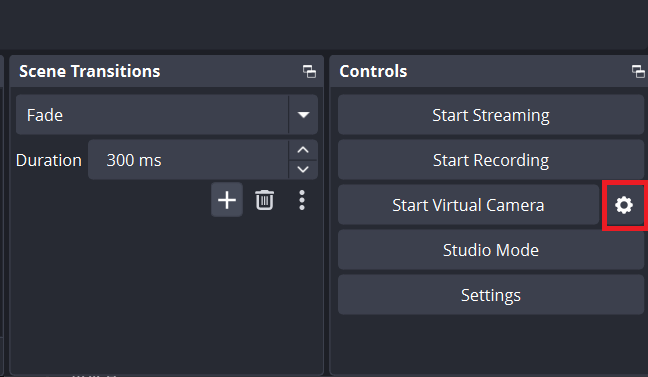This screenshot has width=648, height=377.
Task: Enable Studio Mode
Action: click(x=491, y=250)
